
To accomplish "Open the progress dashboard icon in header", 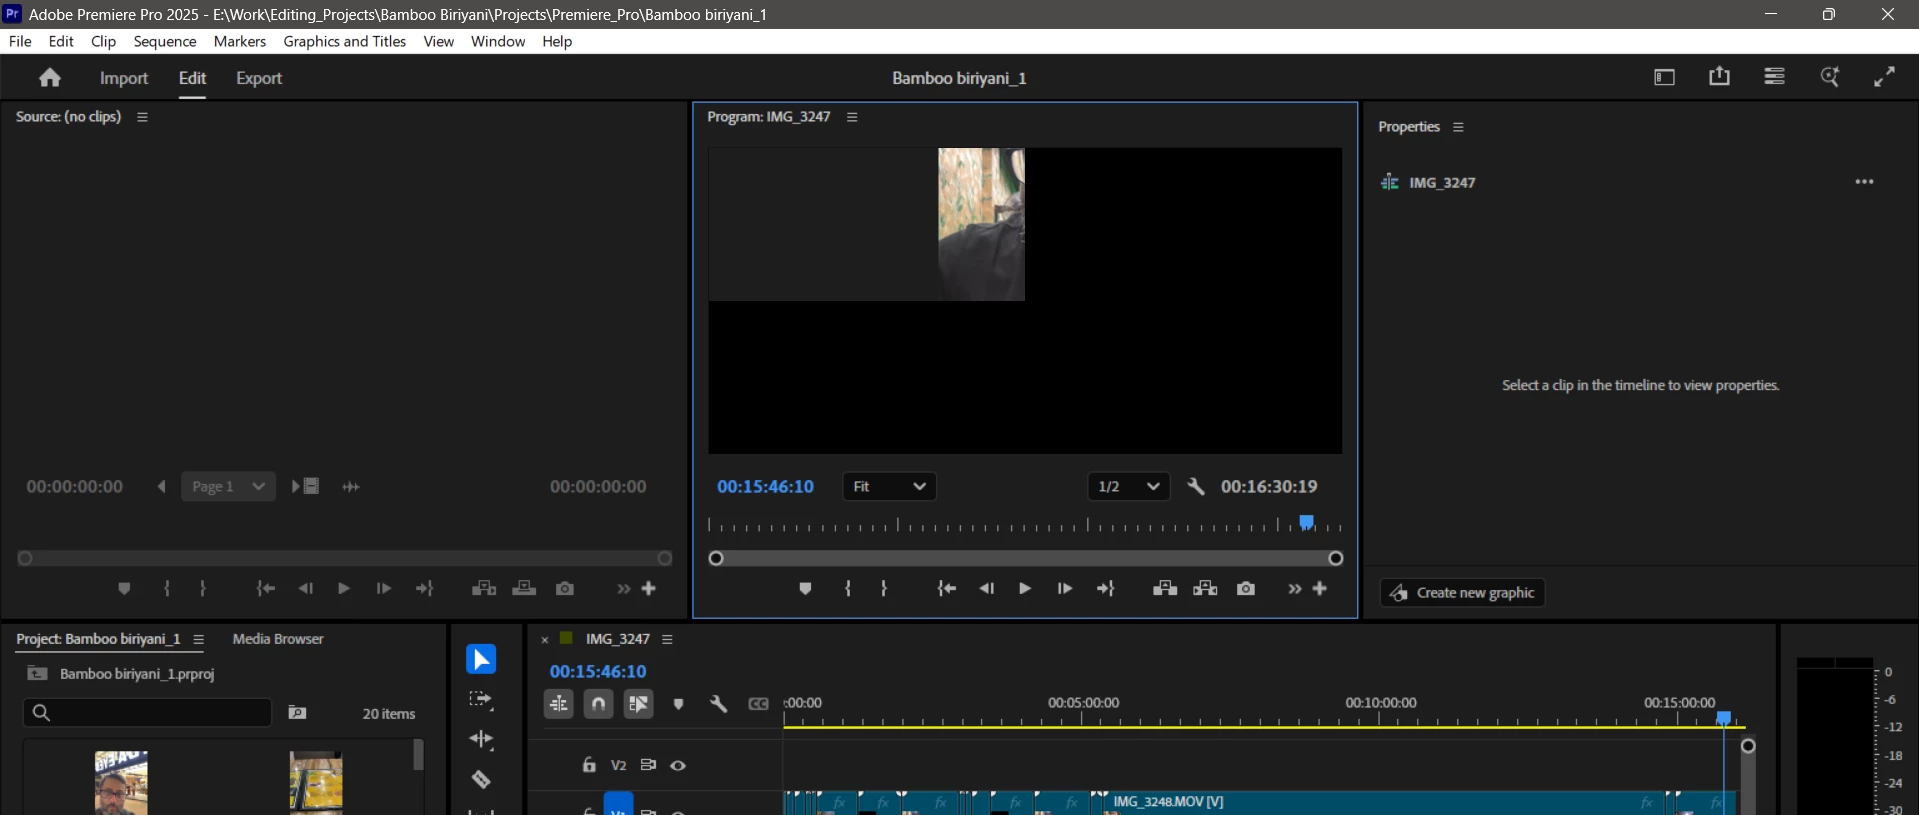I will point(1775,77).
